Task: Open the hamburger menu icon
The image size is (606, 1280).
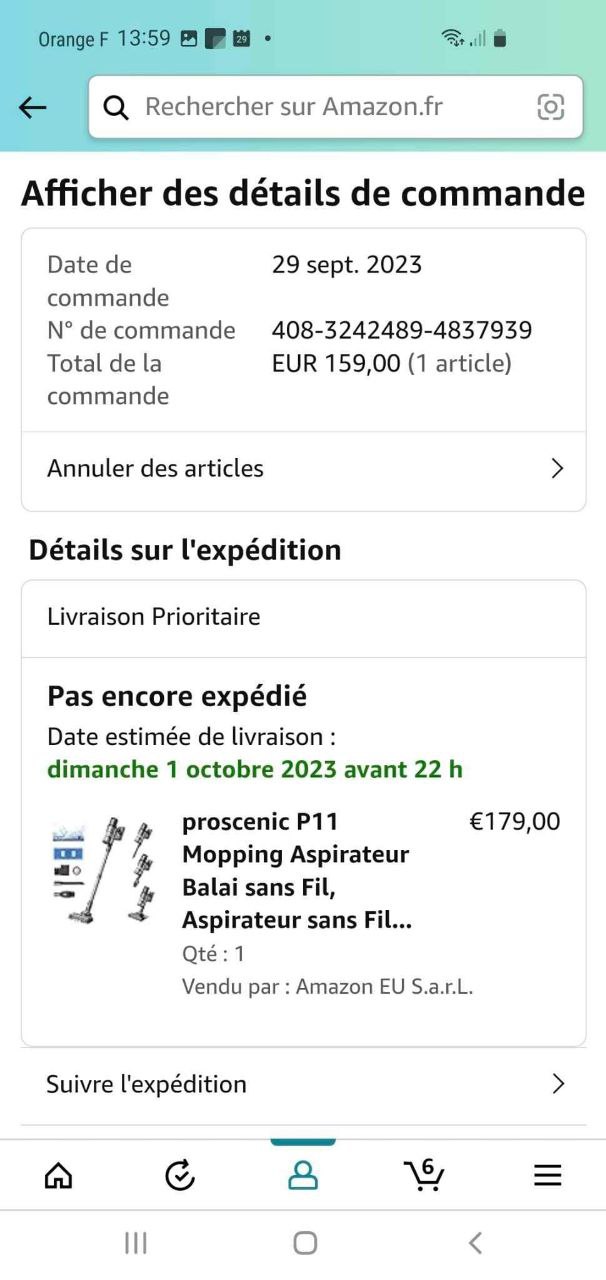Action: pos(547,1176)
